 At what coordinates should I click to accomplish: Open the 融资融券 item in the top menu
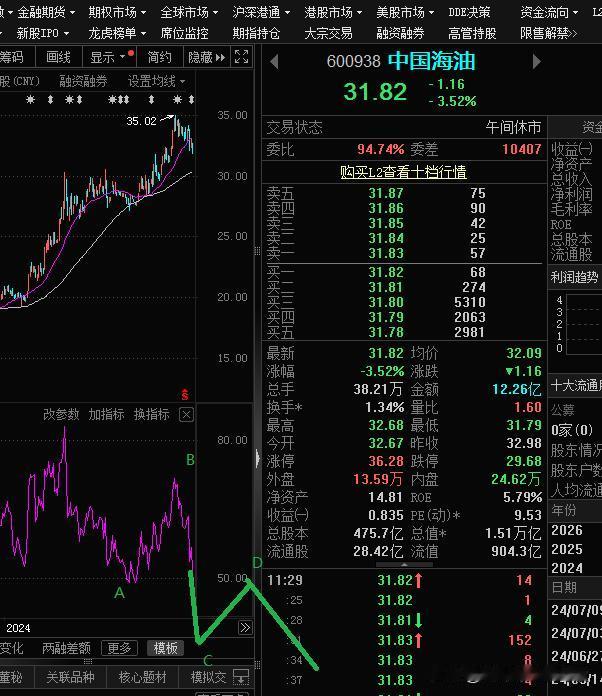[400, 33]
